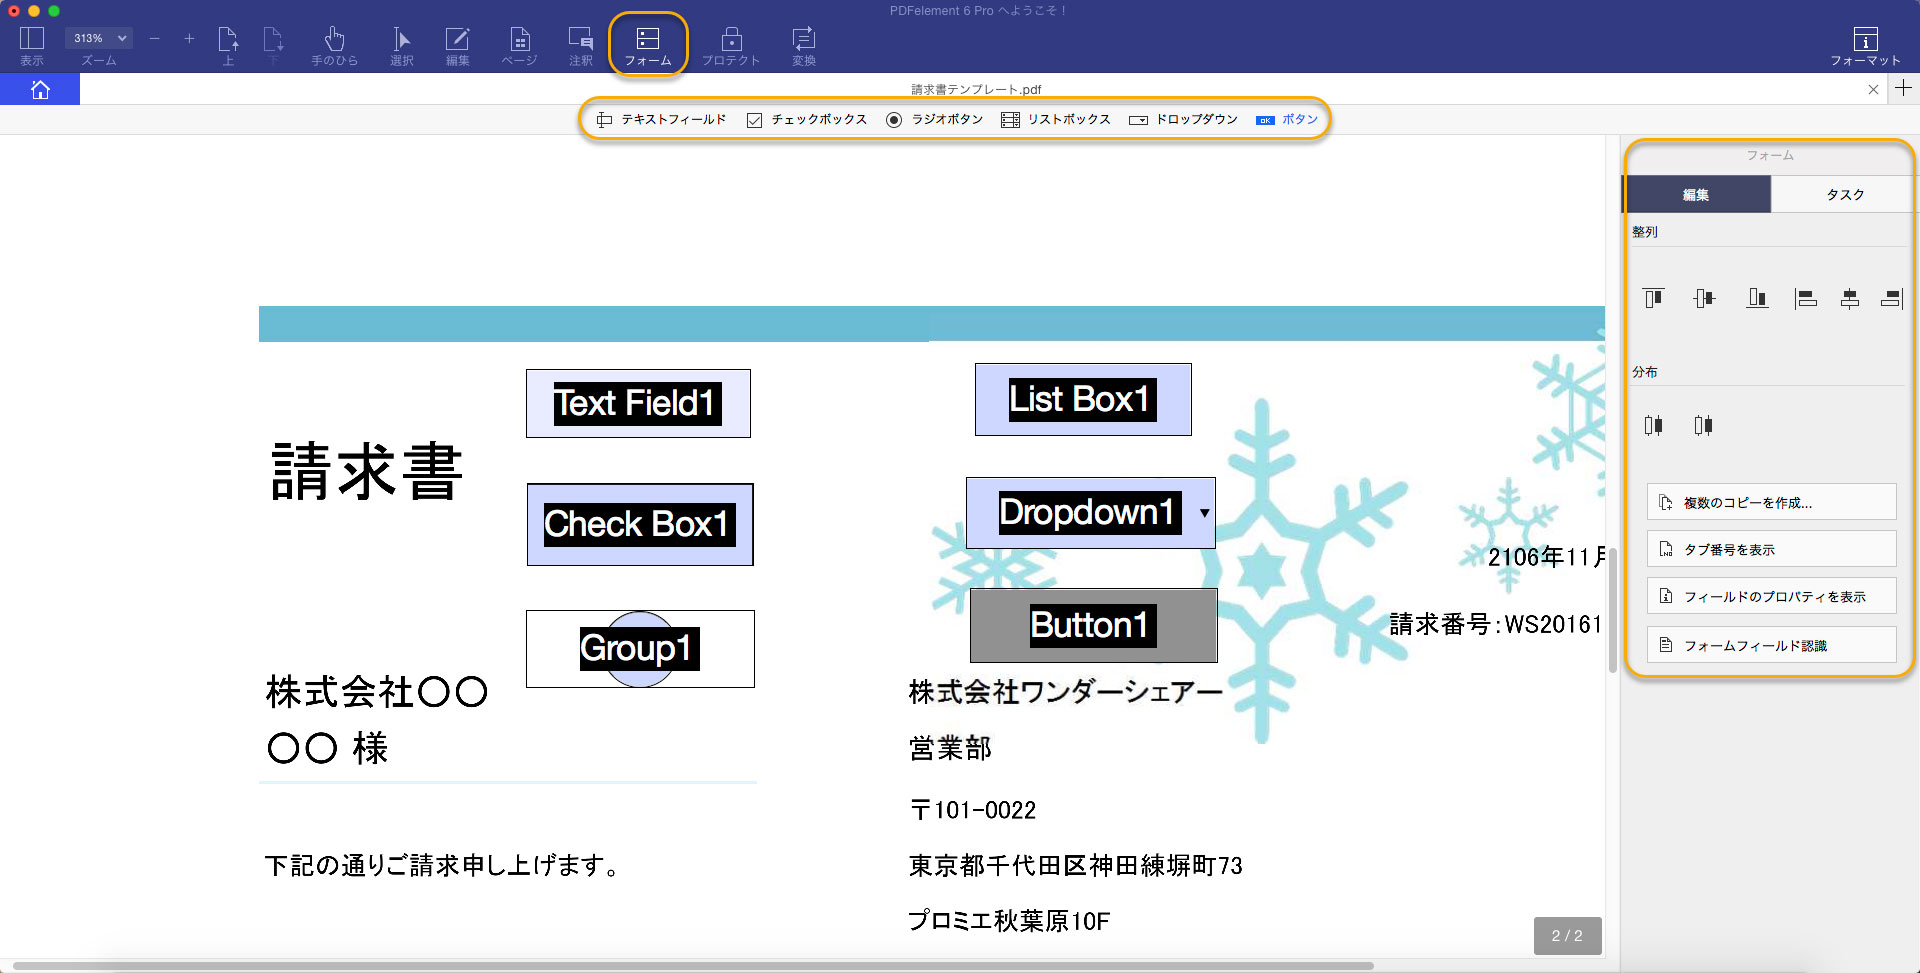Image resolution: width=1920 pixels, height=973 pixels.
Task: Align fields to left edge
Action: click(x=1806, y=298)
